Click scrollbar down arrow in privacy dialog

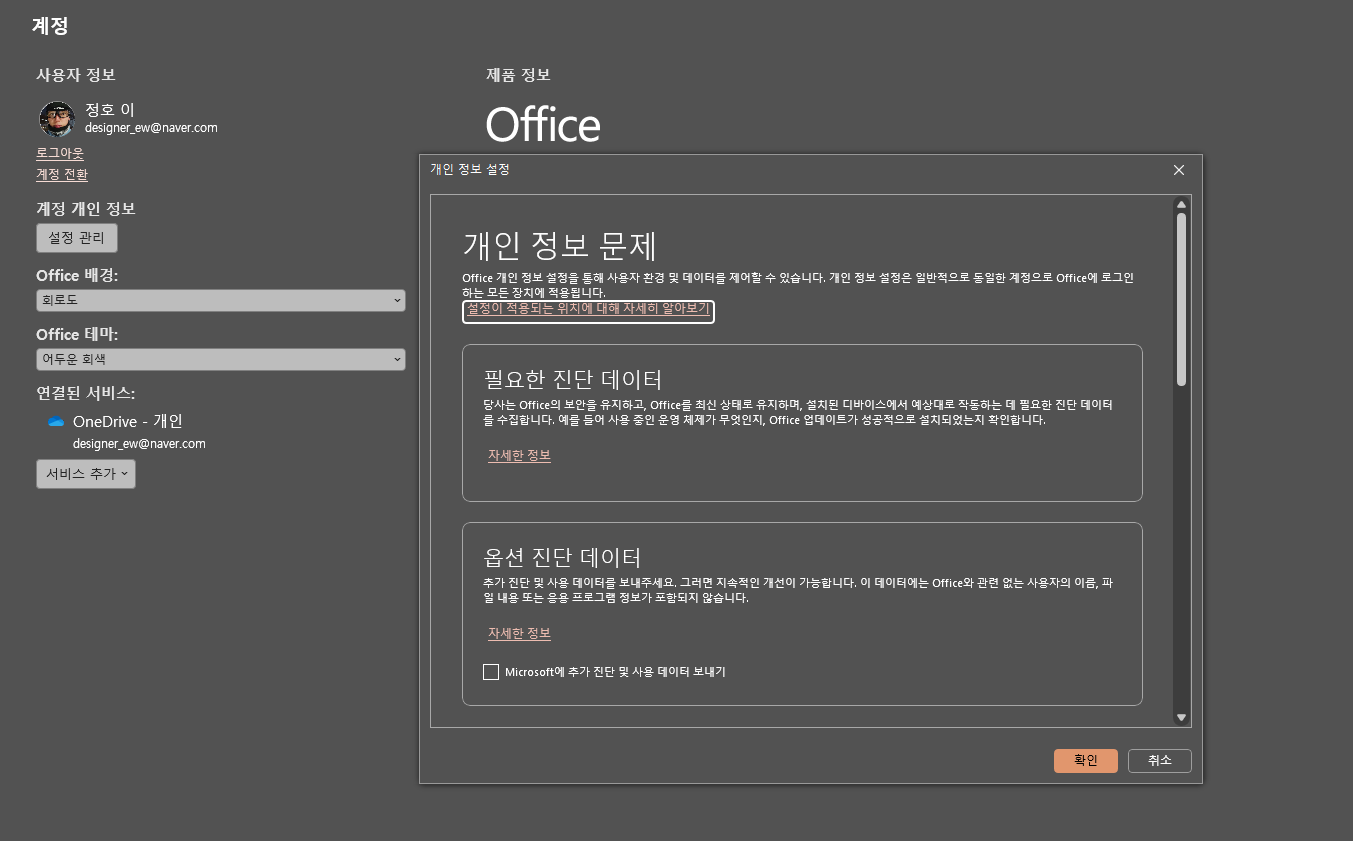[x=1181, y=718]
